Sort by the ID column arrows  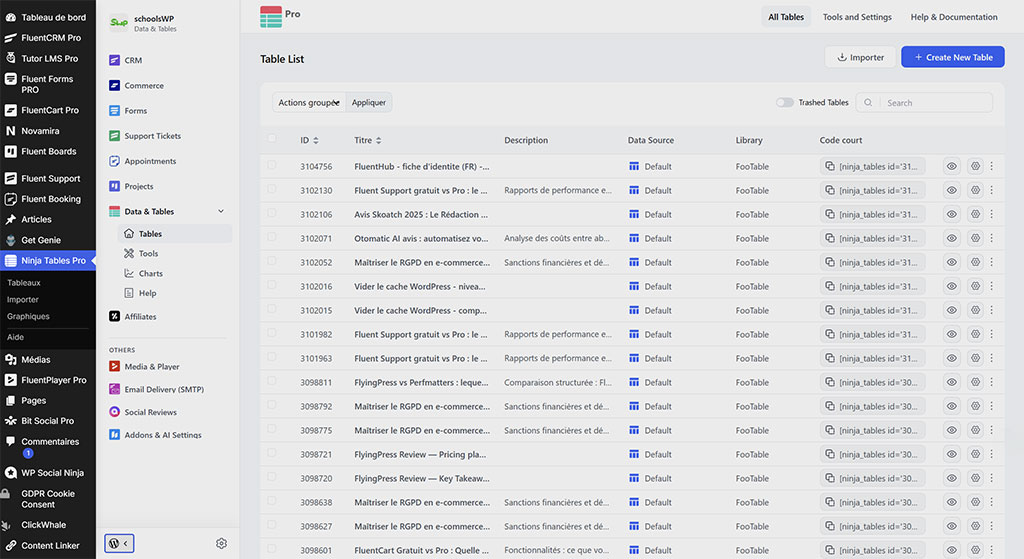click(x=316, y=140)
